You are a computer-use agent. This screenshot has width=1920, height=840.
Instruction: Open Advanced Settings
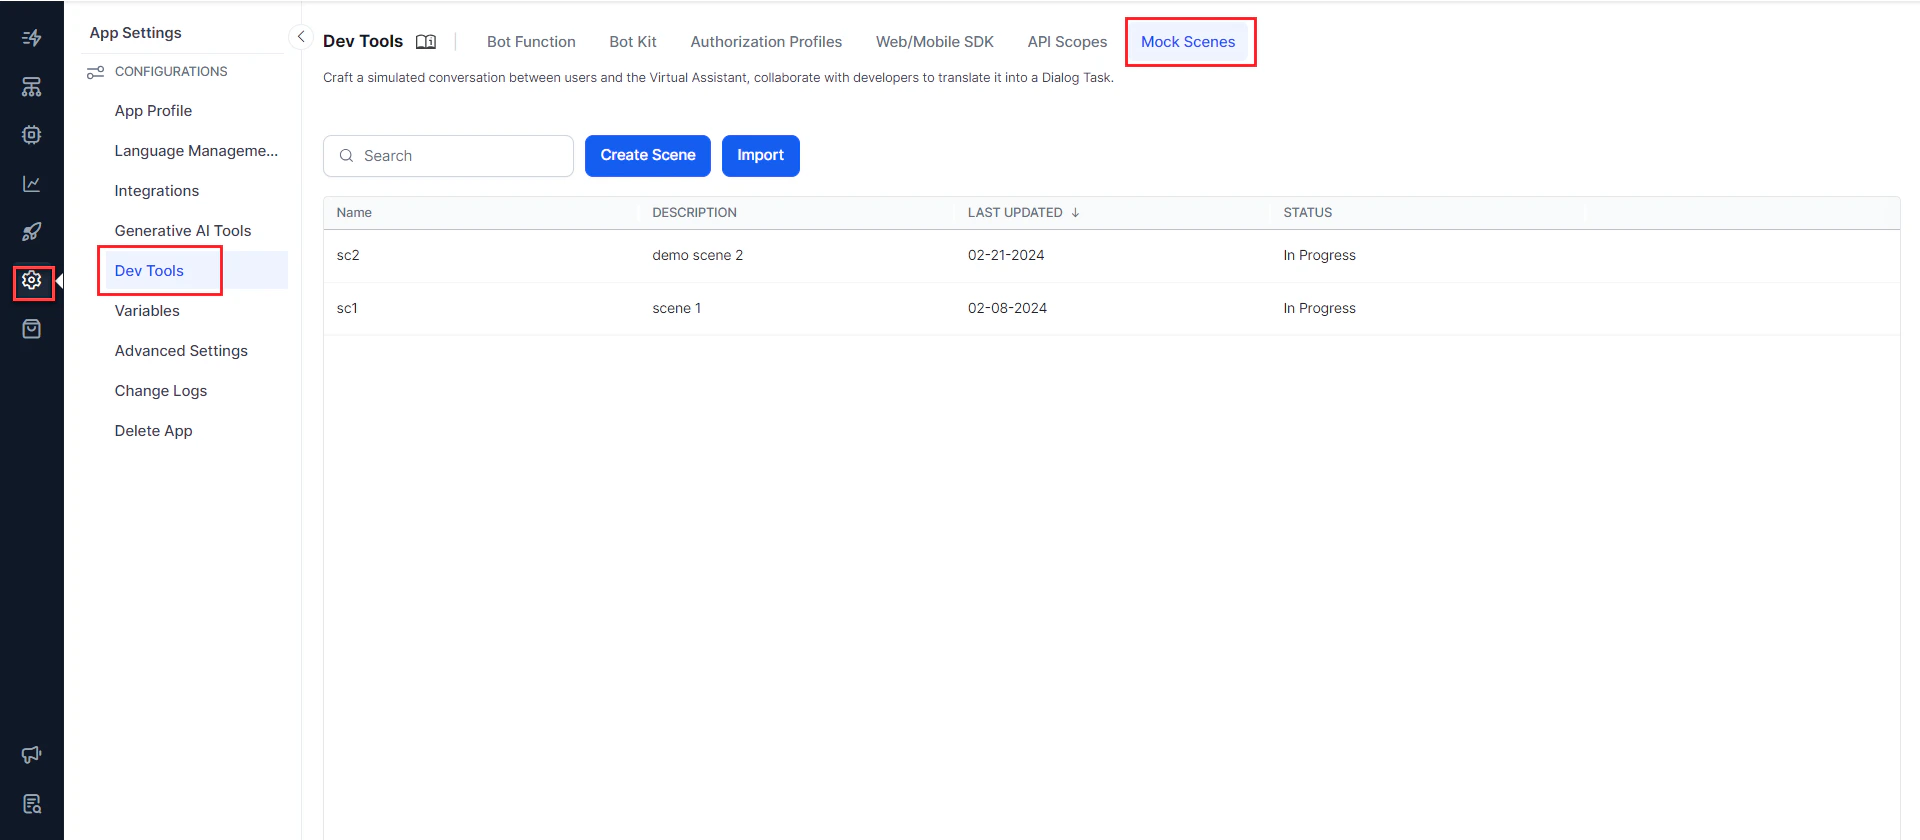click(181, 351)
